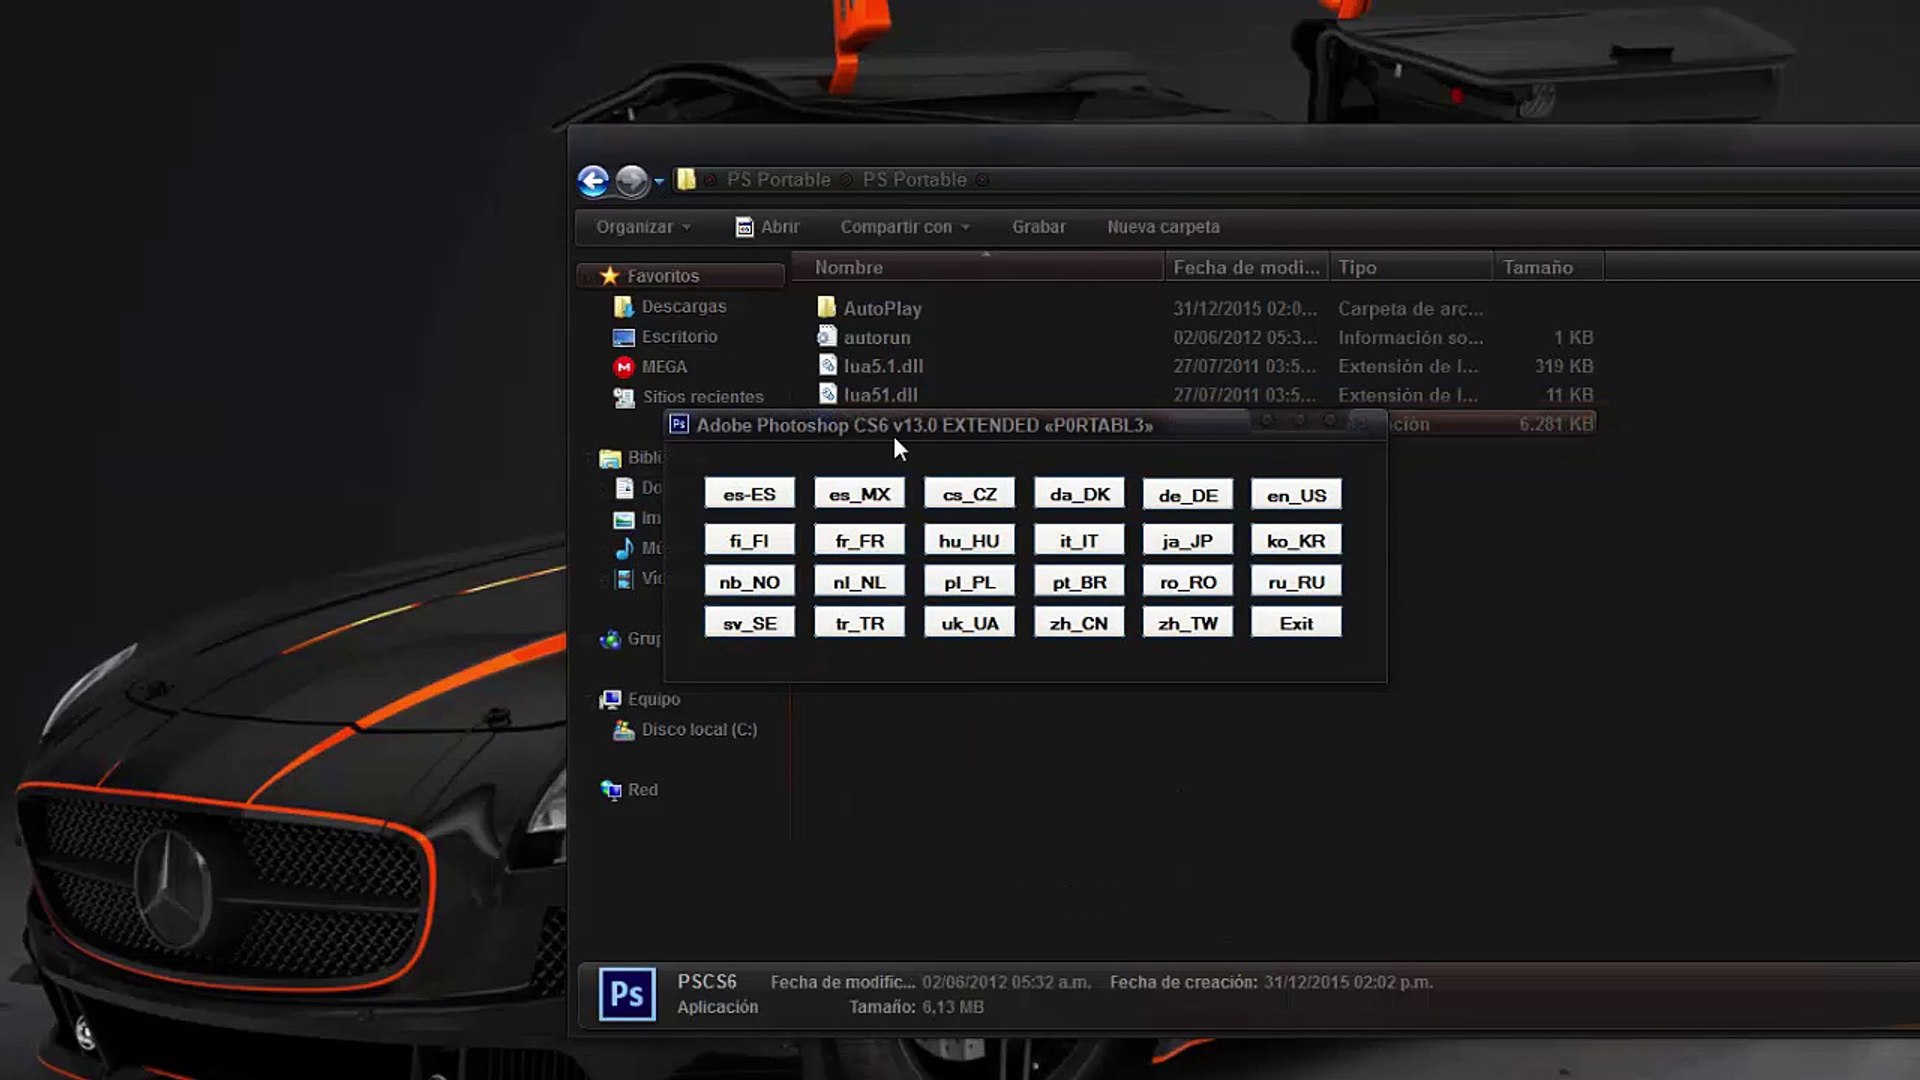Click the Forward navigation arrow
1920x1080 pixels.
631,181
